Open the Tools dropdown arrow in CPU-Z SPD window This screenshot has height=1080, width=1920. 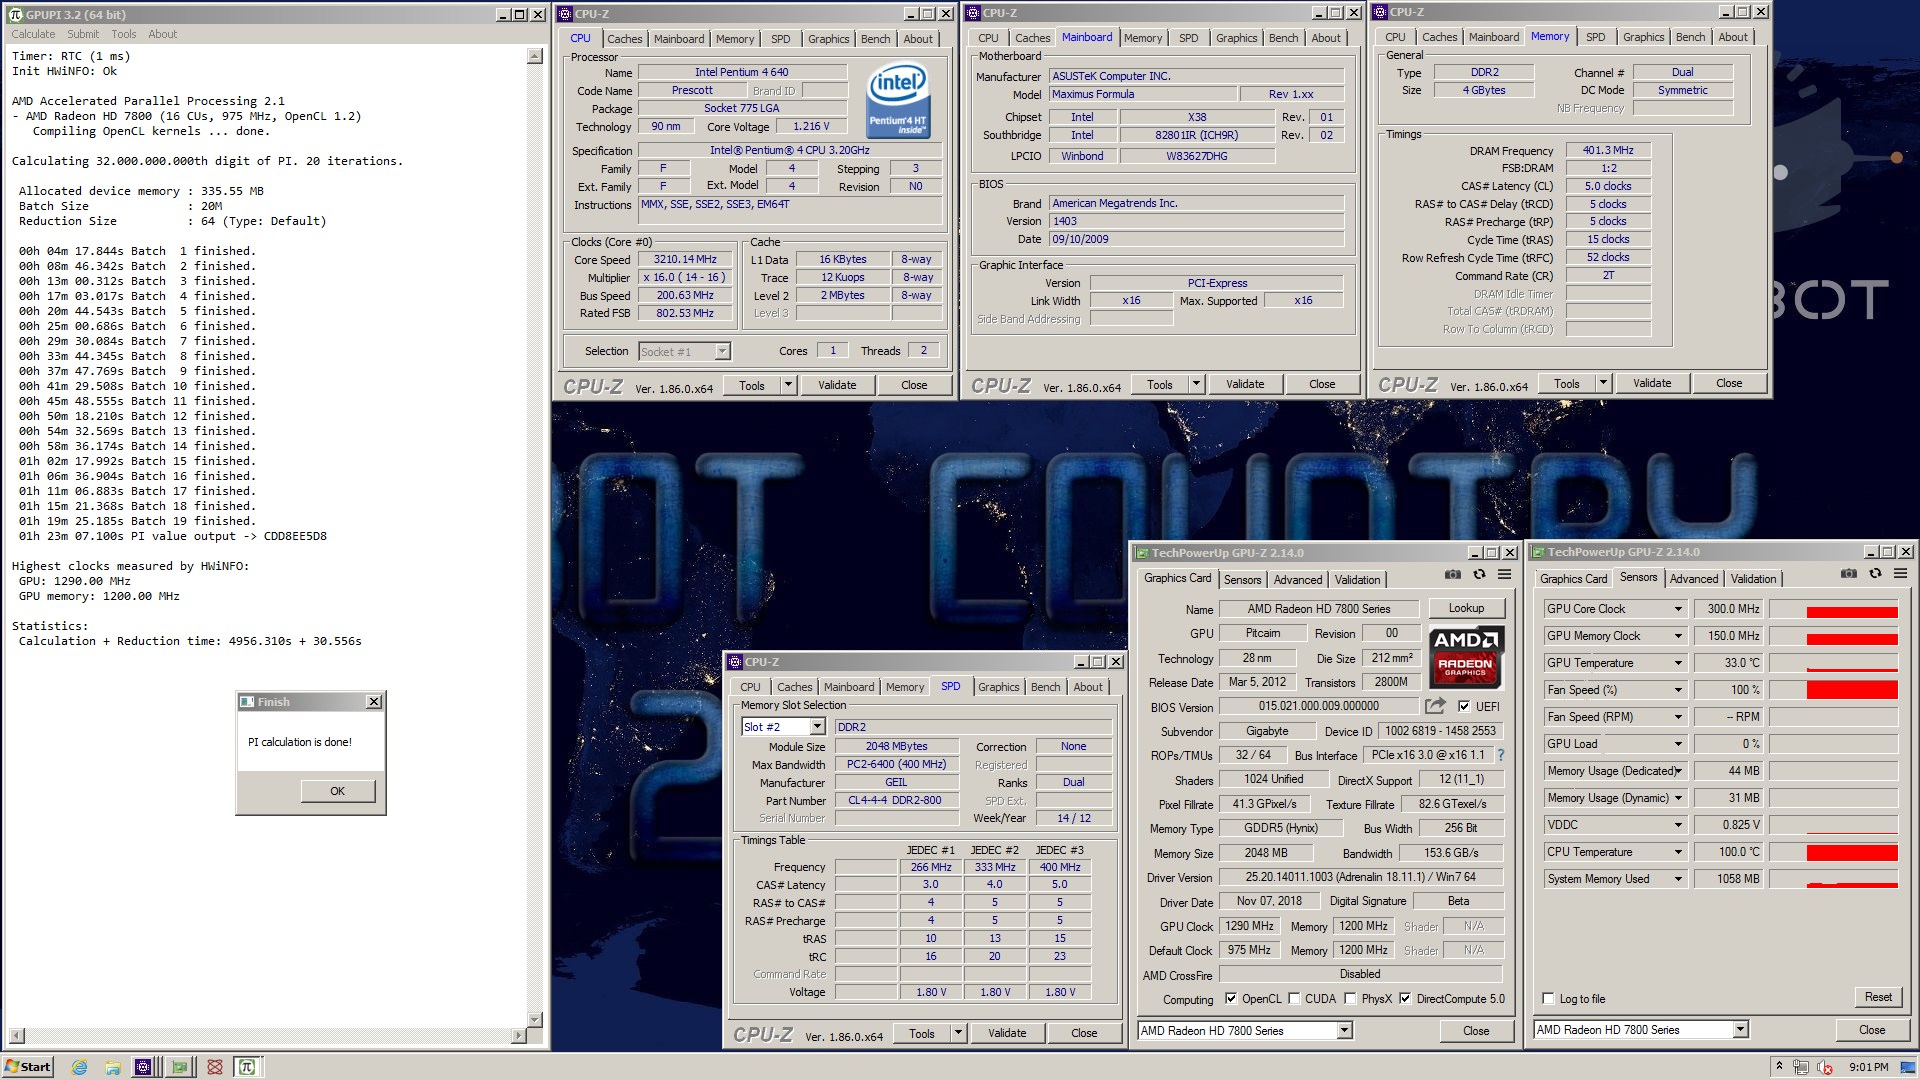click(x=958, y=1033)
